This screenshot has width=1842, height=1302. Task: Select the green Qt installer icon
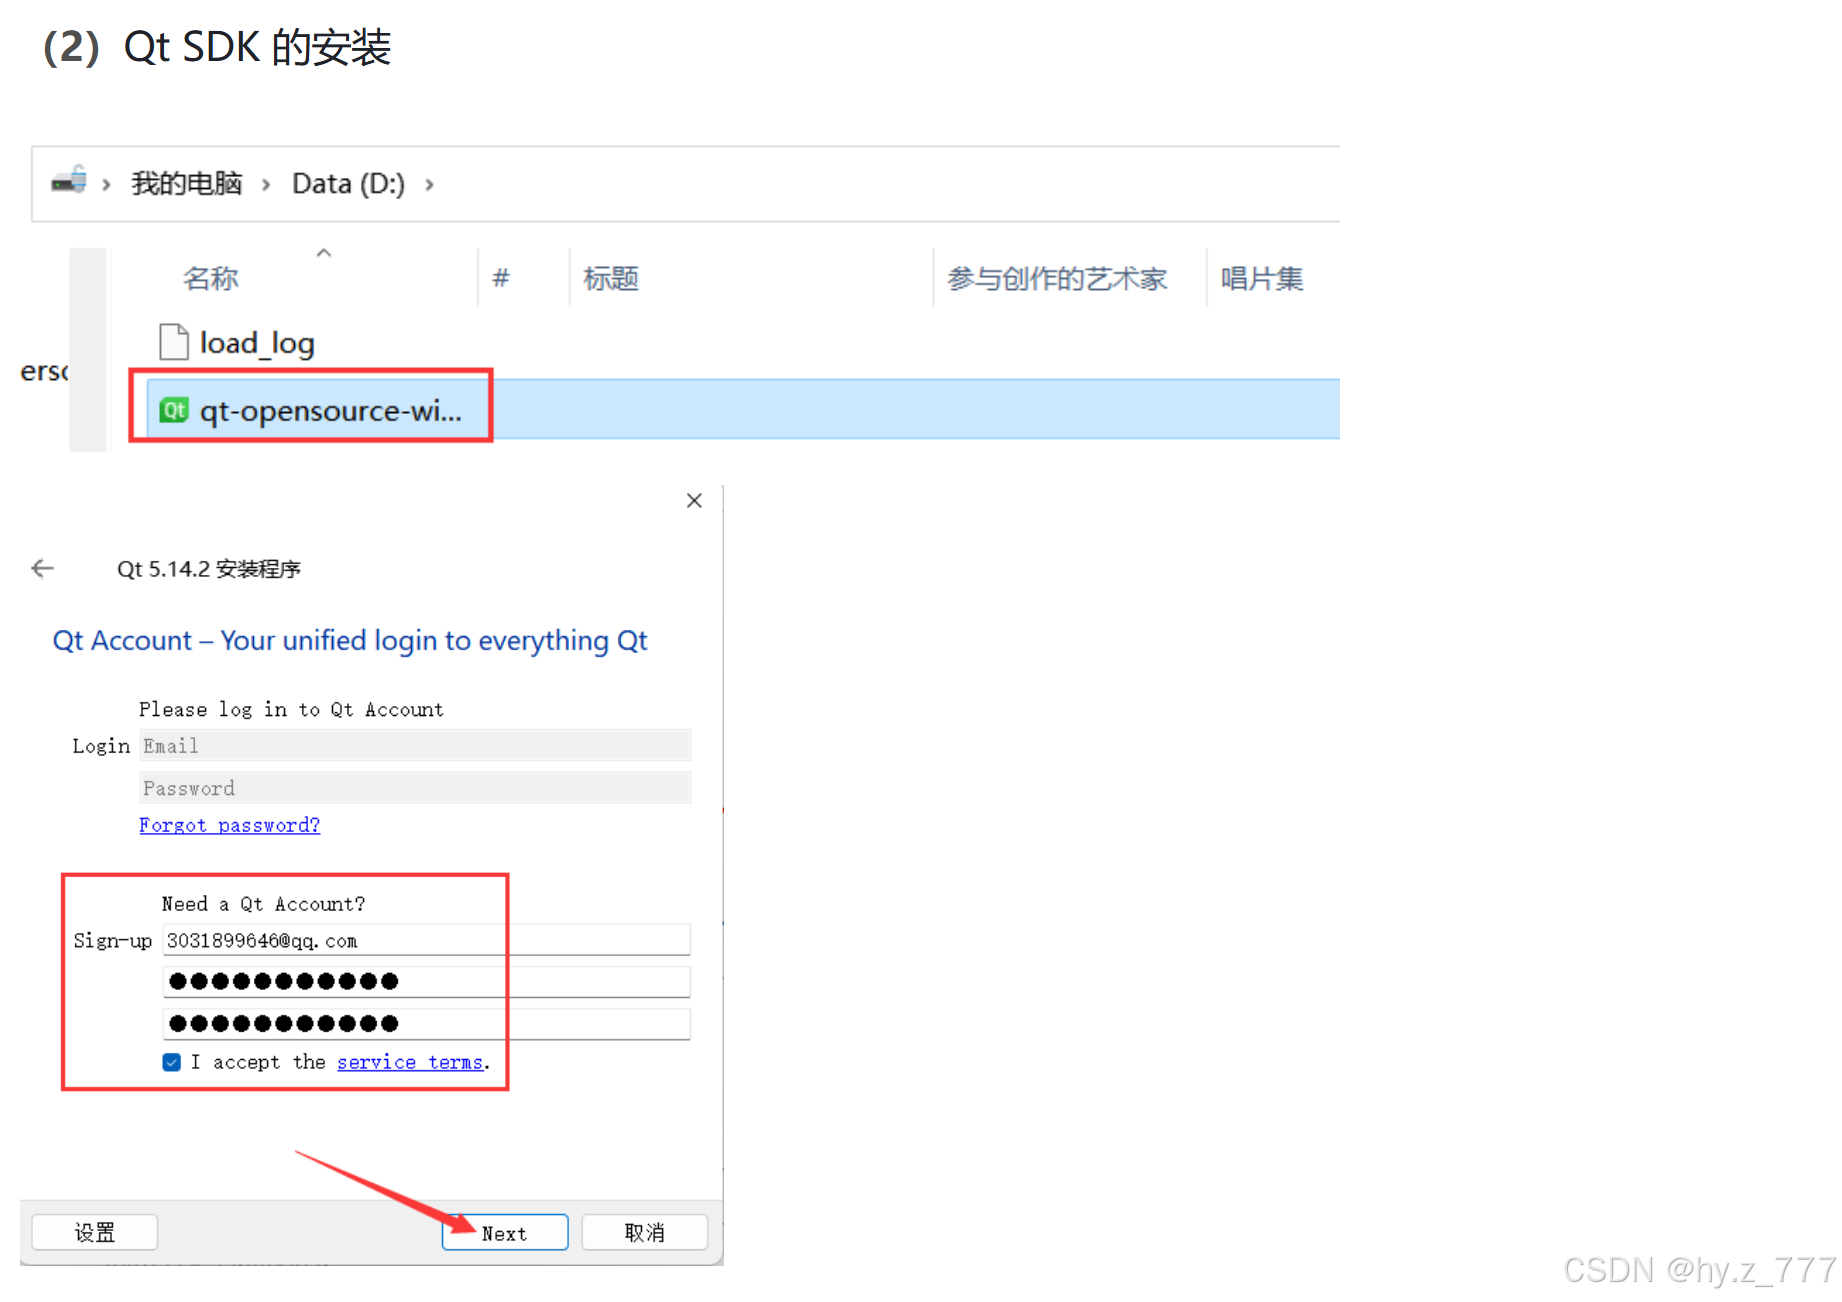point(174,410)
